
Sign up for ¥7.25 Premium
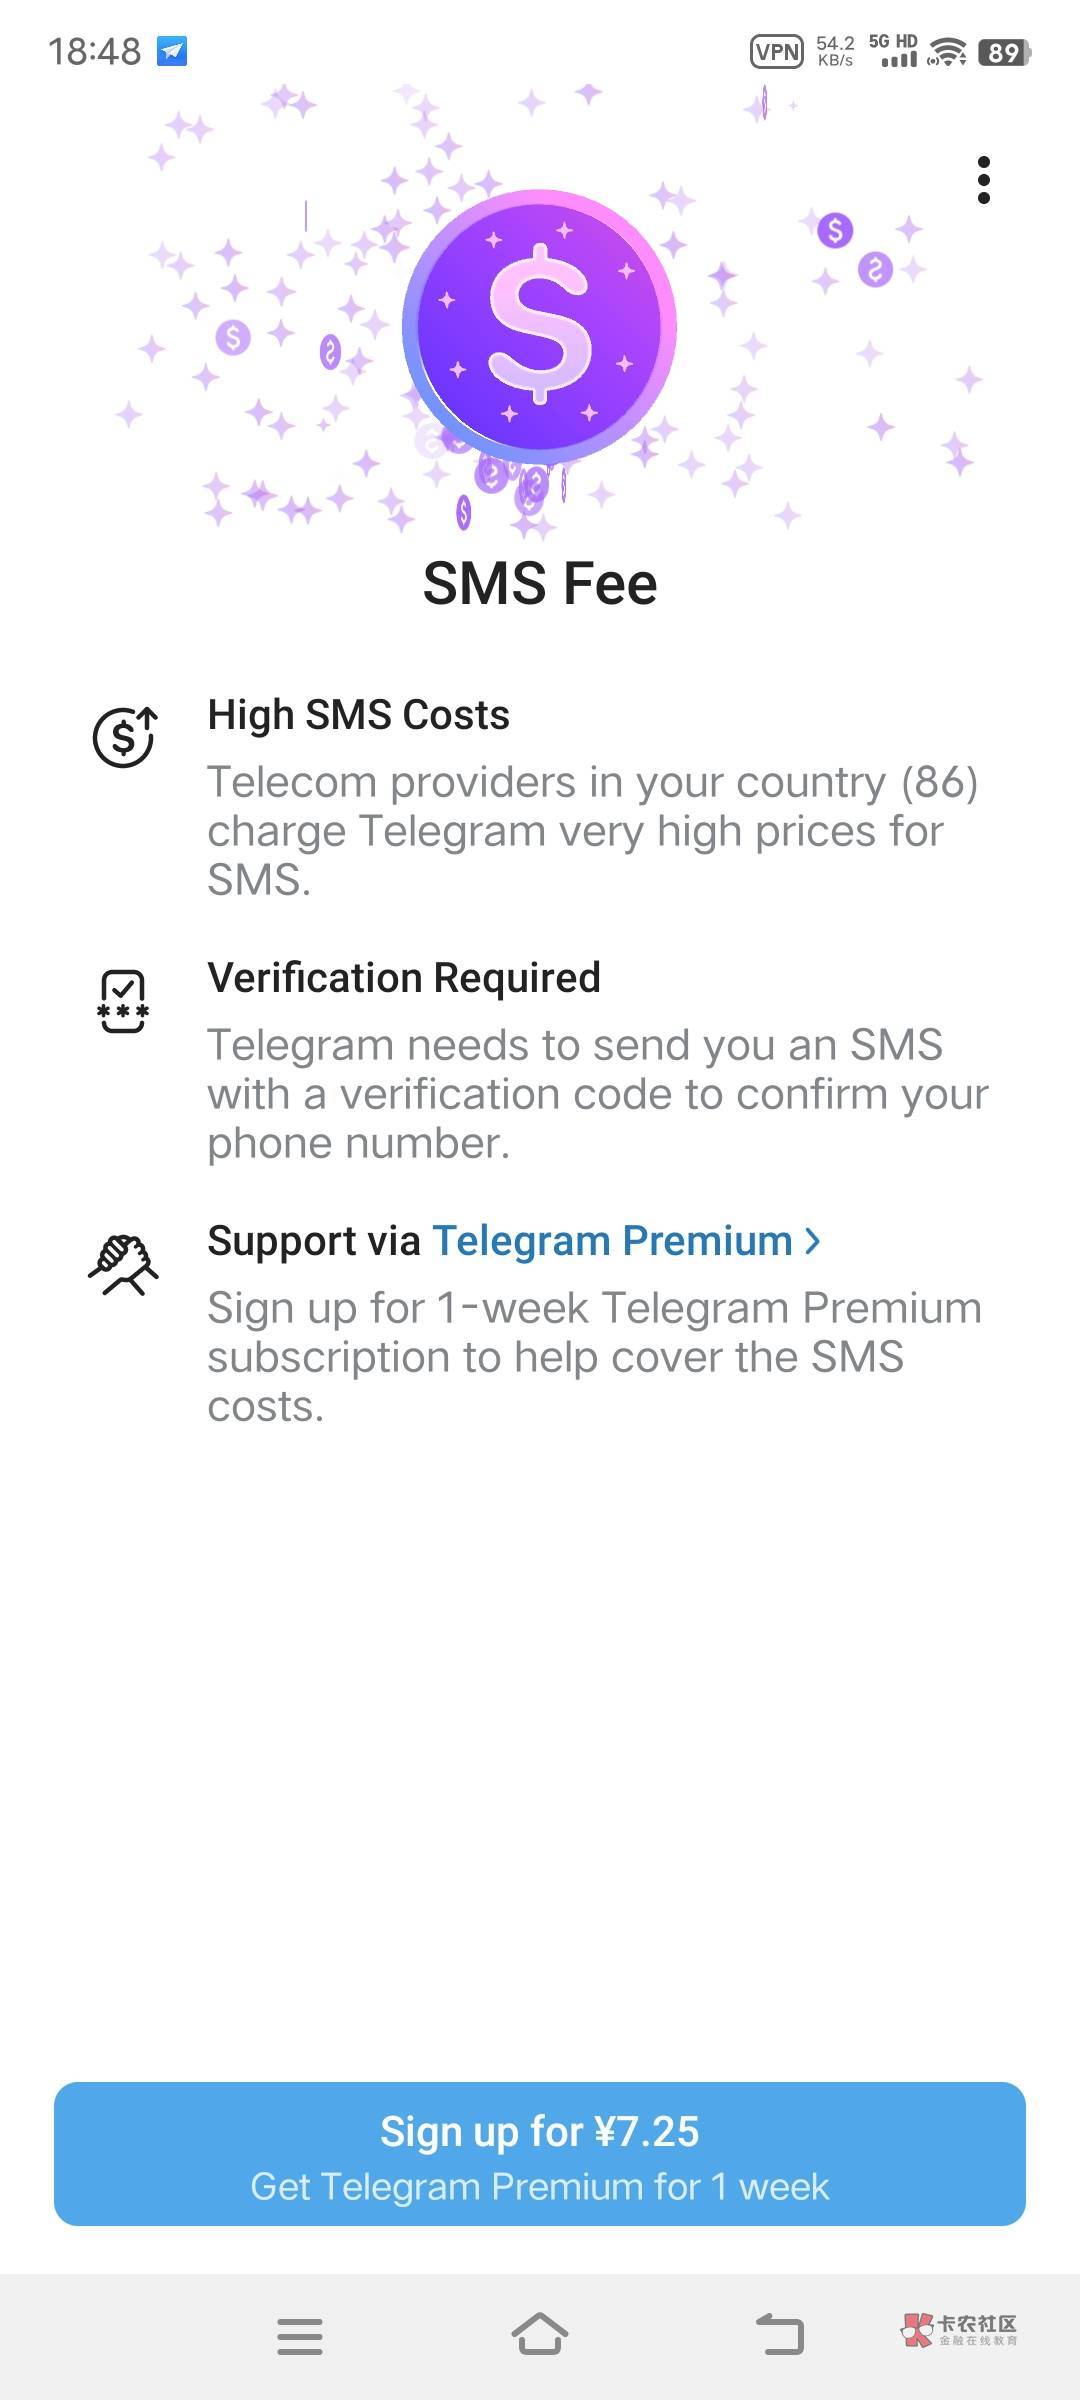[540, 2154]
